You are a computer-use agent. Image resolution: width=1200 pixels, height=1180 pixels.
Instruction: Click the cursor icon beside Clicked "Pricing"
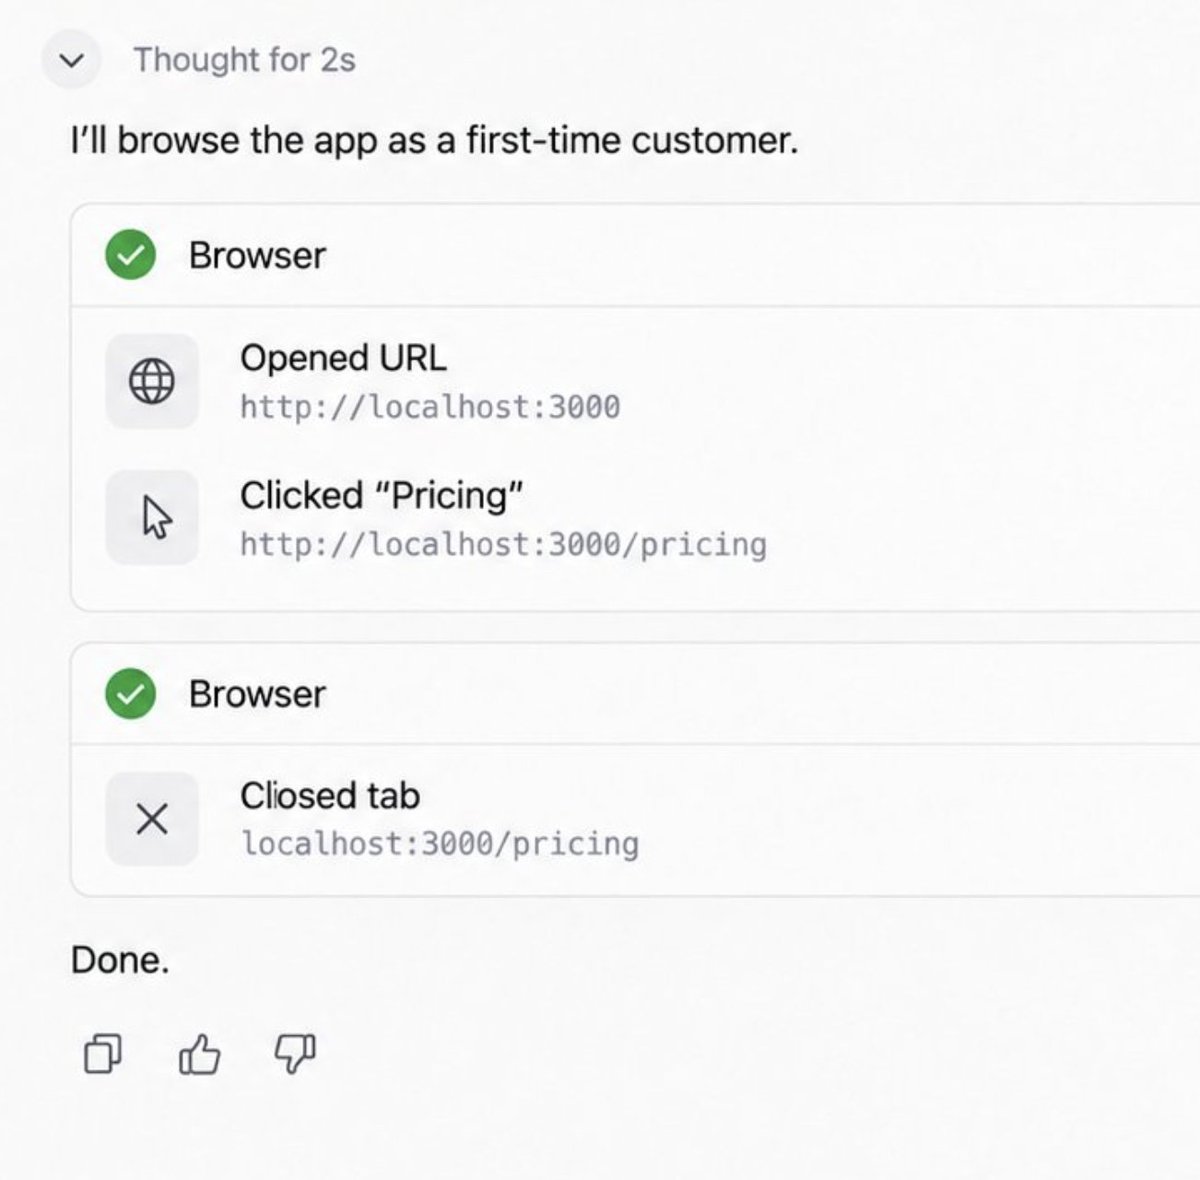click(x=152, y=518)
